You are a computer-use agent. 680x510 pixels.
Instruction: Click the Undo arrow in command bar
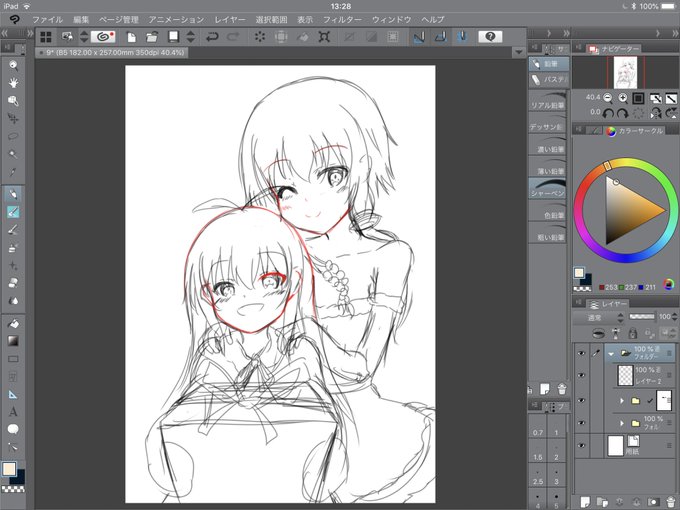(212, 37)
